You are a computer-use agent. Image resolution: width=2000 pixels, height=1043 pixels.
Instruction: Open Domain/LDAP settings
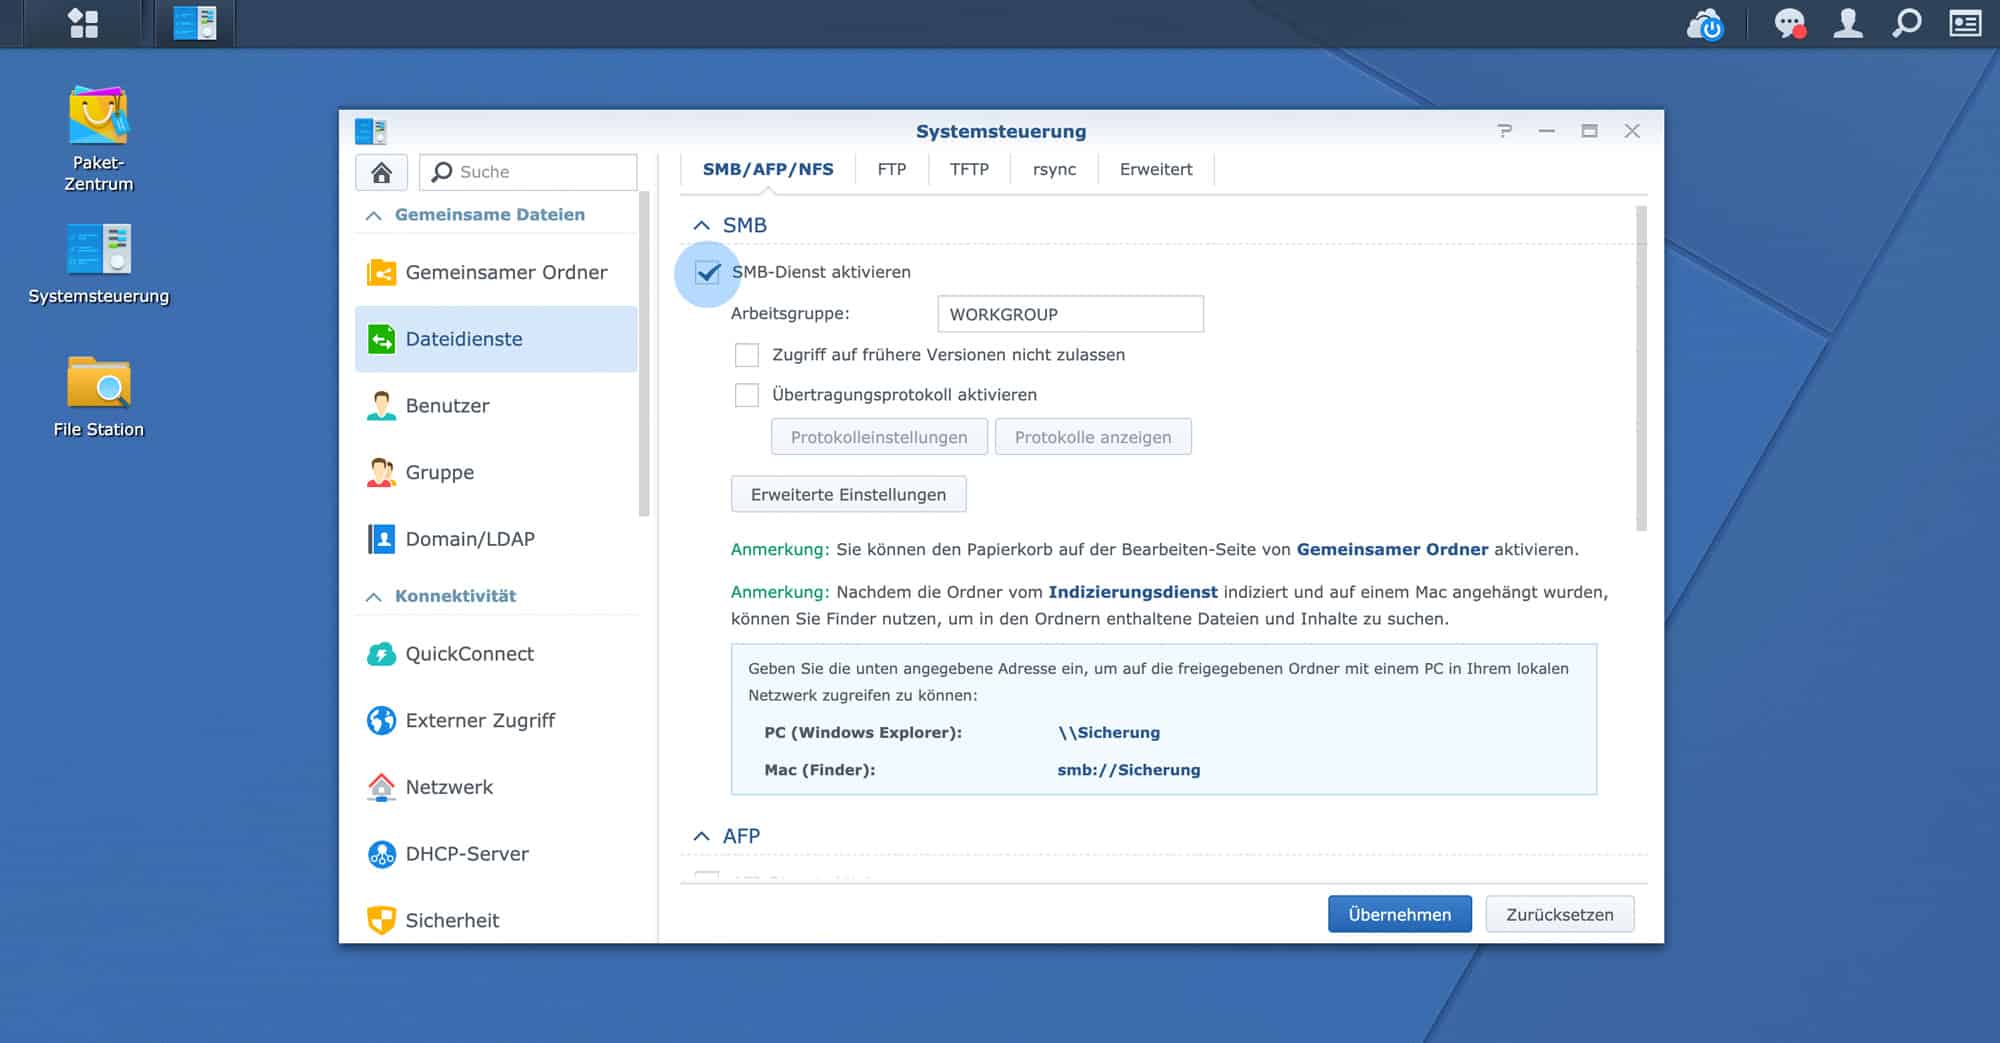click(496, 539)
